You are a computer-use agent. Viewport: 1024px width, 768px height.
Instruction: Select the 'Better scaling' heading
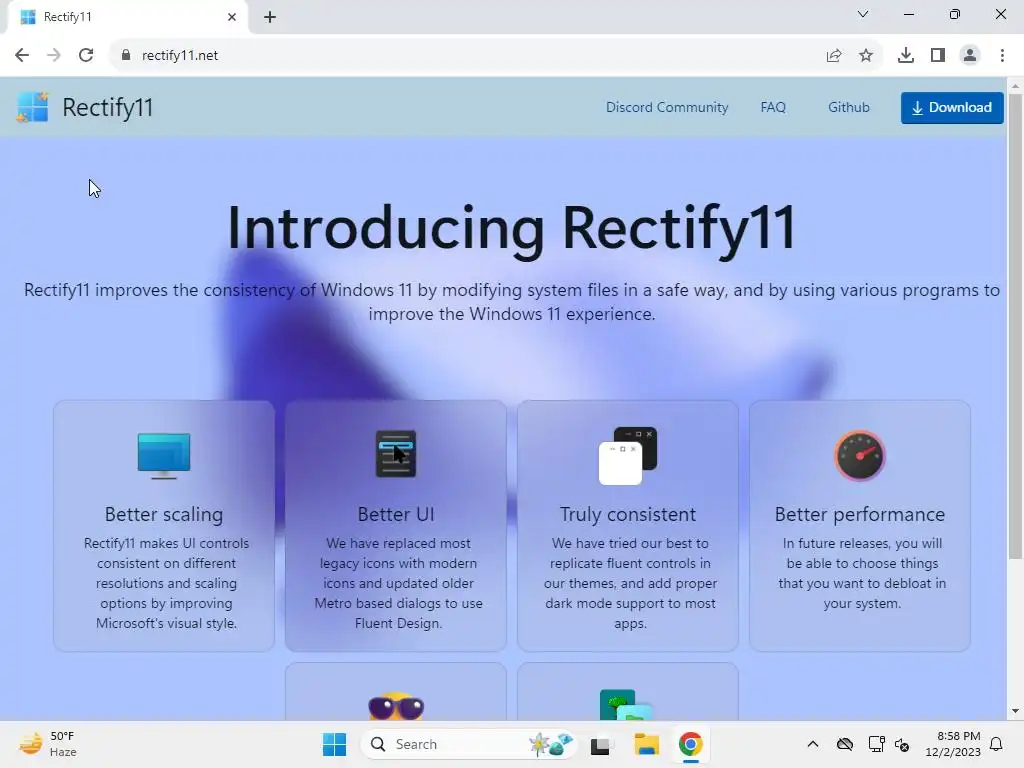[164, 515]
